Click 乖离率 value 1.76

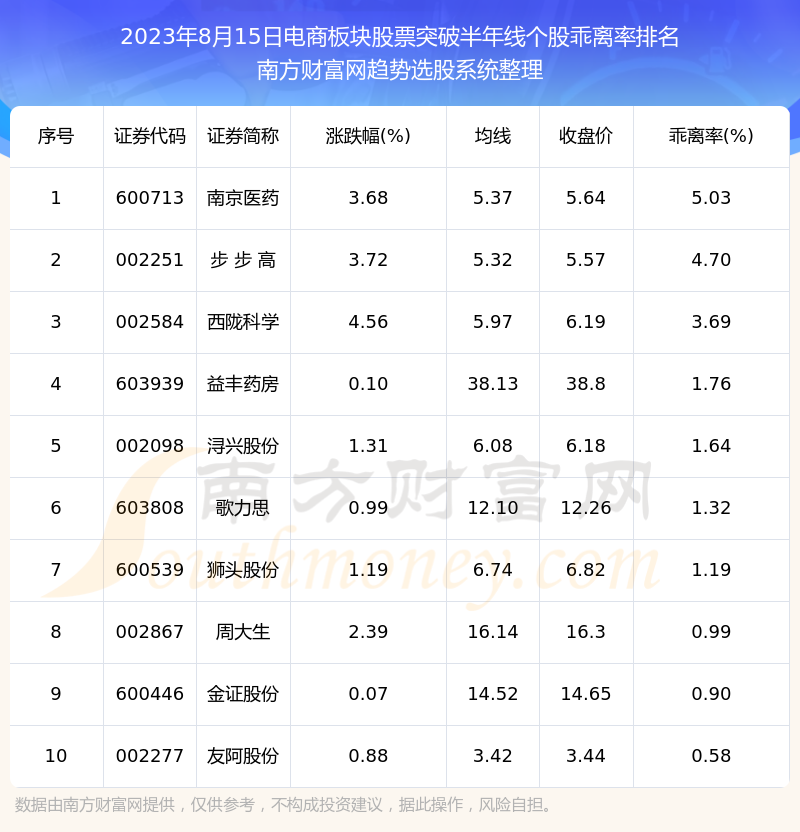(x=711, y=384)
